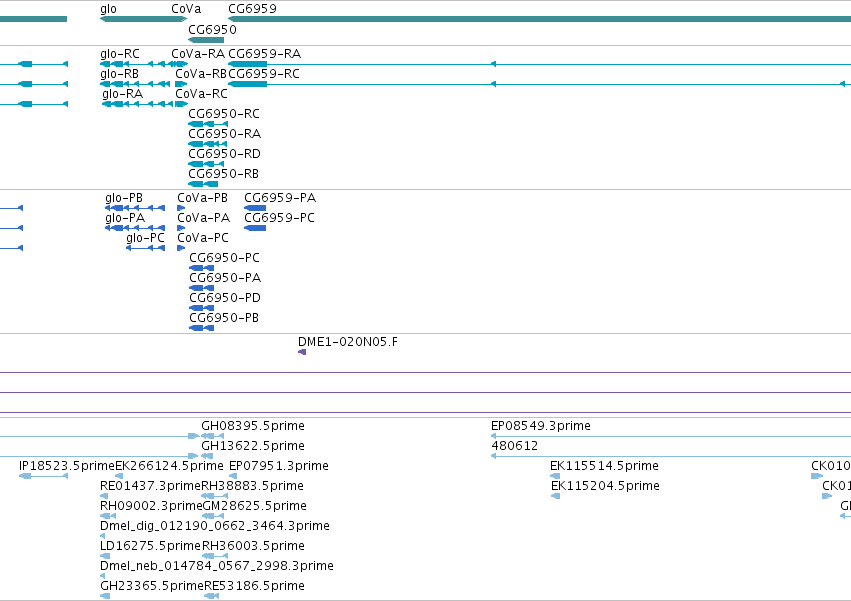The width and height of the screenshot is (851, 601).
Task: Select the CoVa-PB protein label
Action: point(202,198)
